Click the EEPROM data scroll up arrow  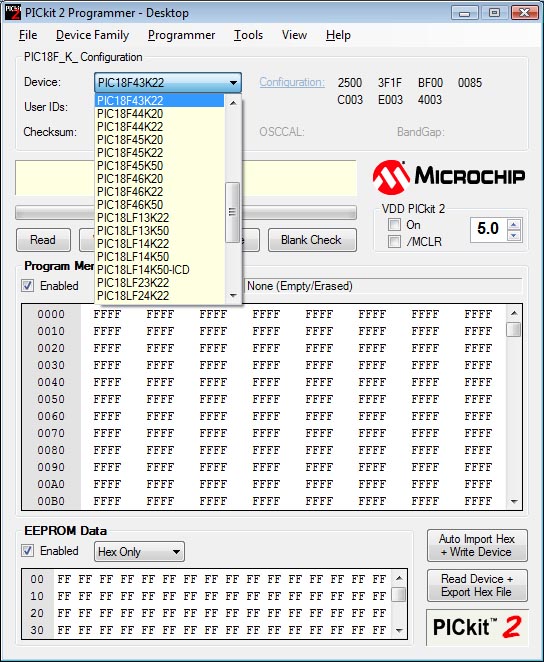pyautogui.click(x=399, y=578)
